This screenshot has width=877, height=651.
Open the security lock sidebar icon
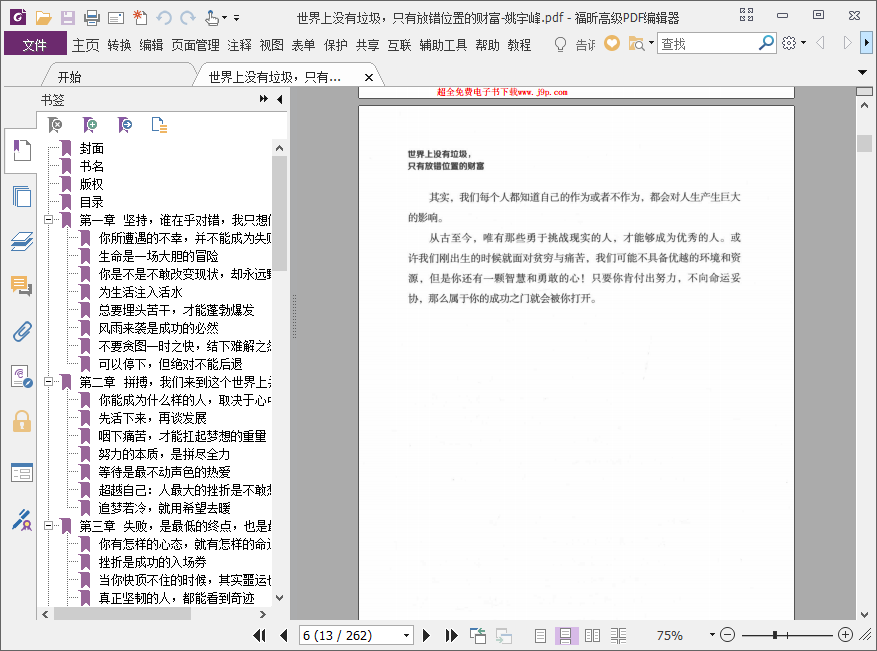click(22, 421)
